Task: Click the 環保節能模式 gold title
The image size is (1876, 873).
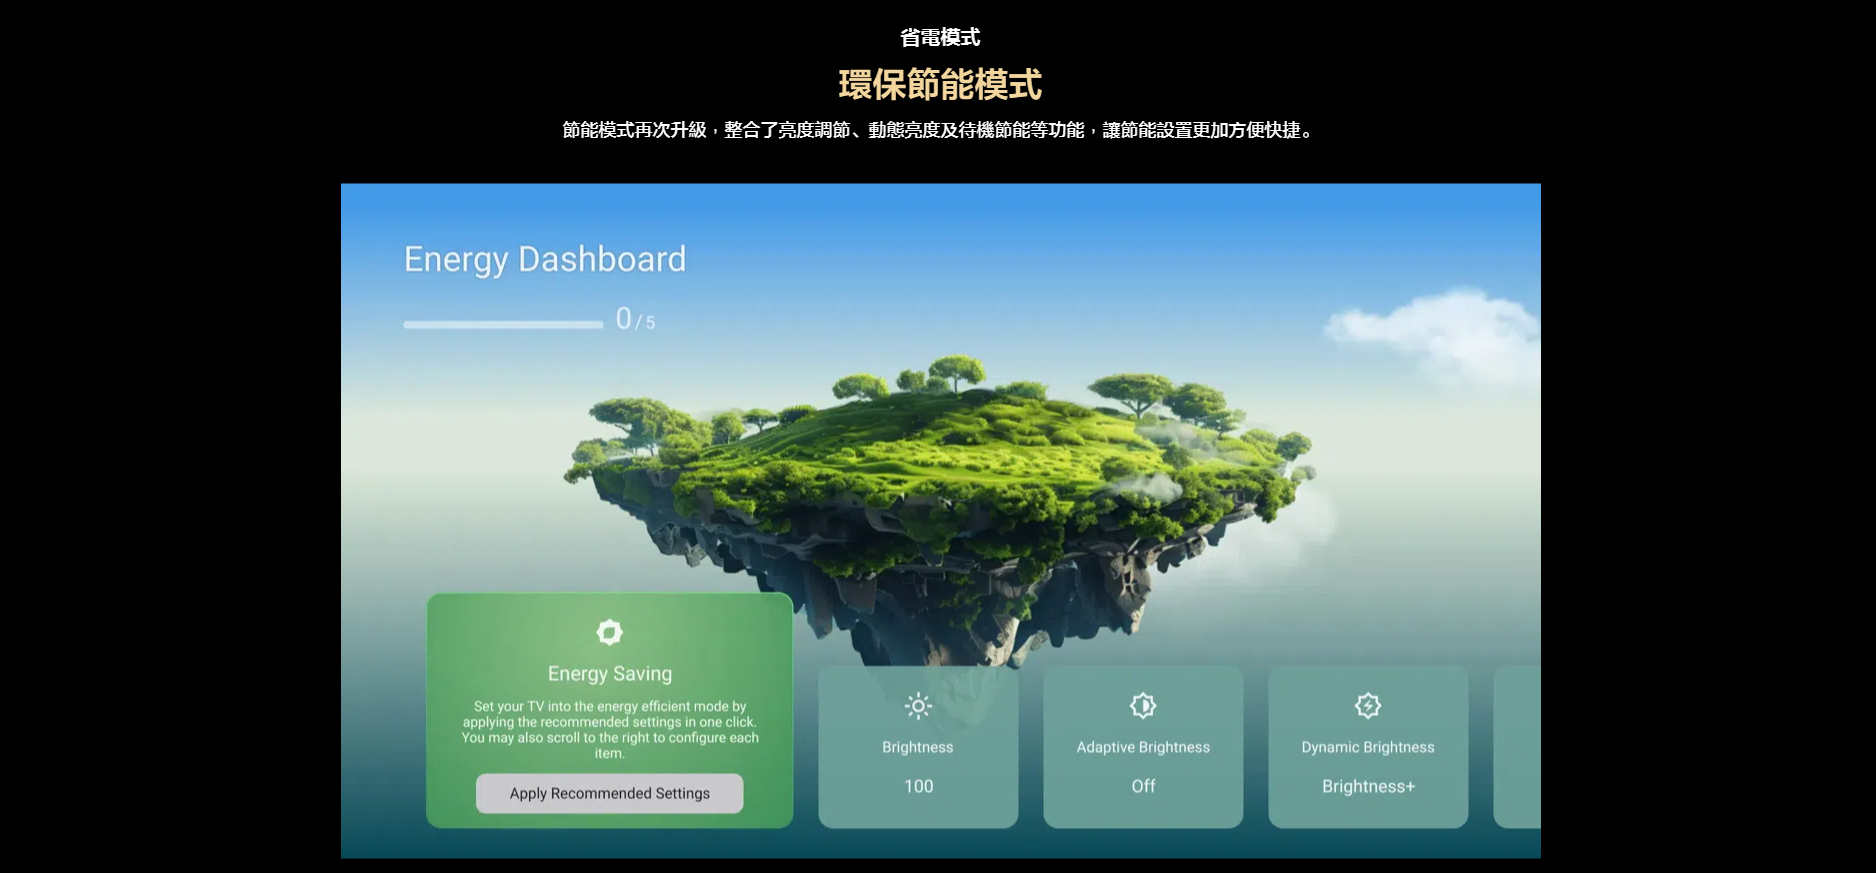Action: (x=939, y=85)
